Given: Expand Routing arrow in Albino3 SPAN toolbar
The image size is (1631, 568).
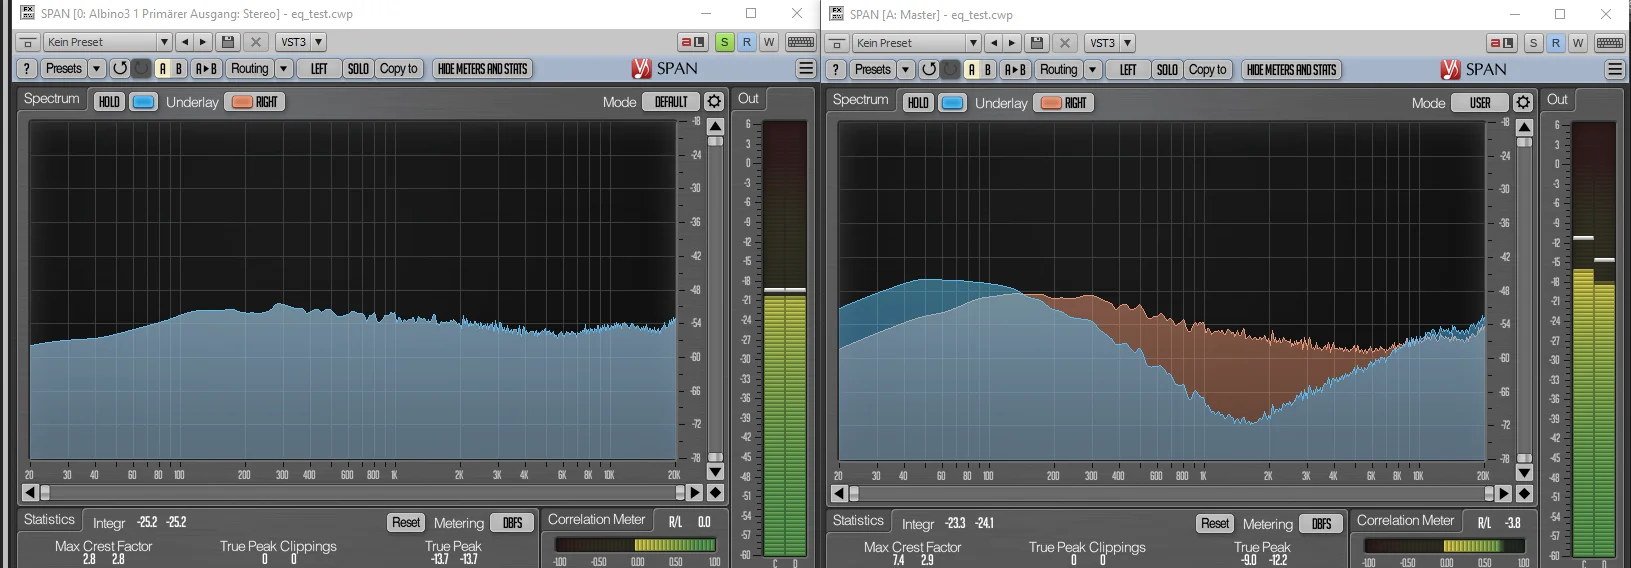Looking at the screenshot, I should pyautogui.click(x=284, y=69).
